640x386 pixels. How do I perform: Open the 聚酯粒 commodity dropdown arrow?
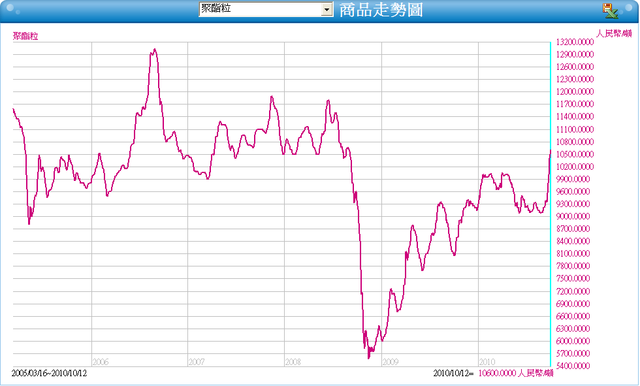[327, 10]
